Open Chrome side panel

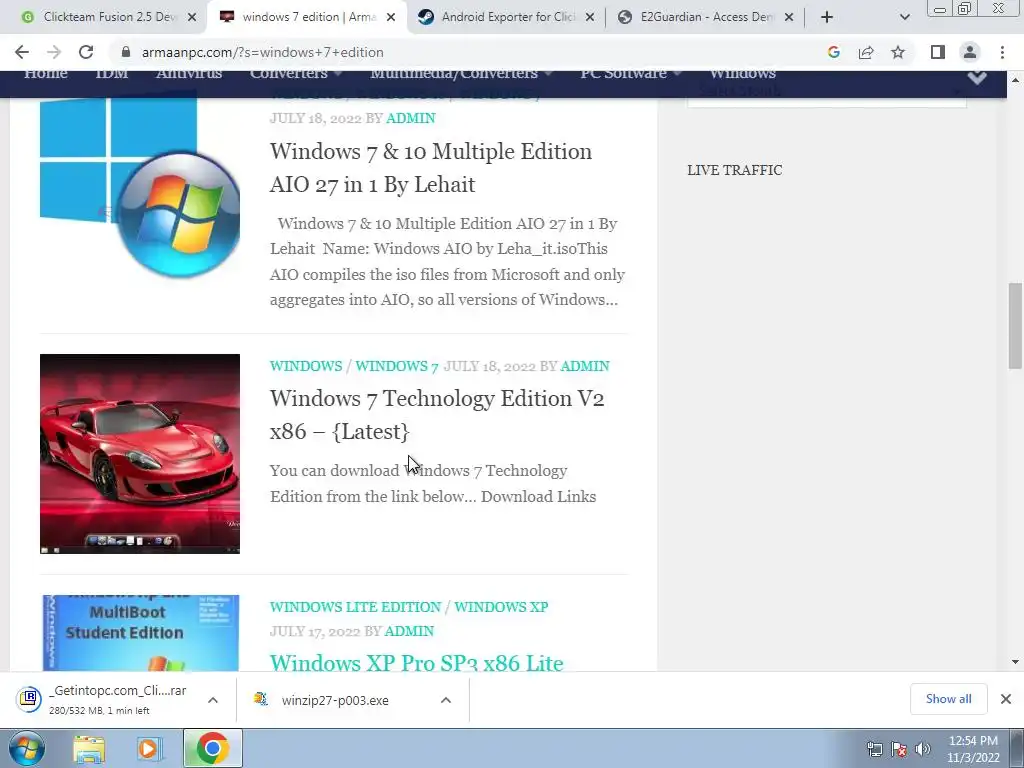point(938,52)
